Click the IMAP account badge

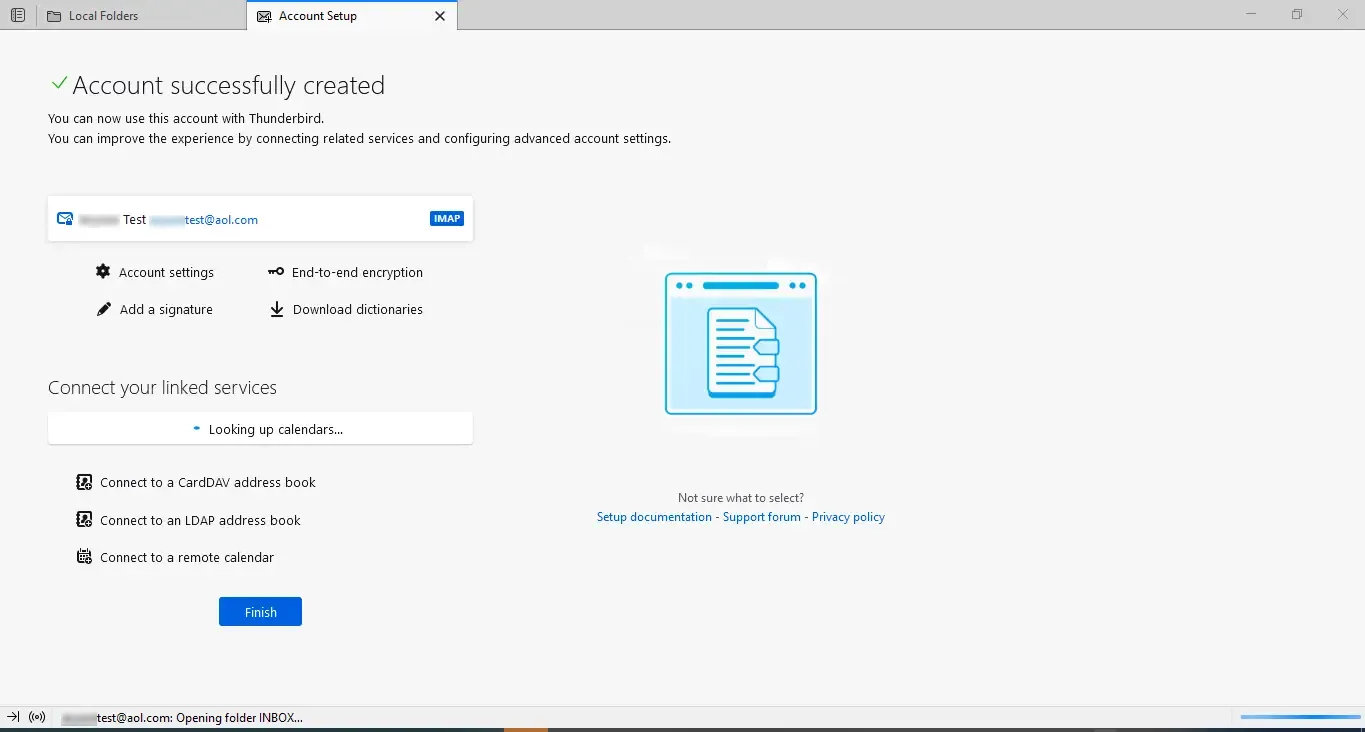(447, 219)
